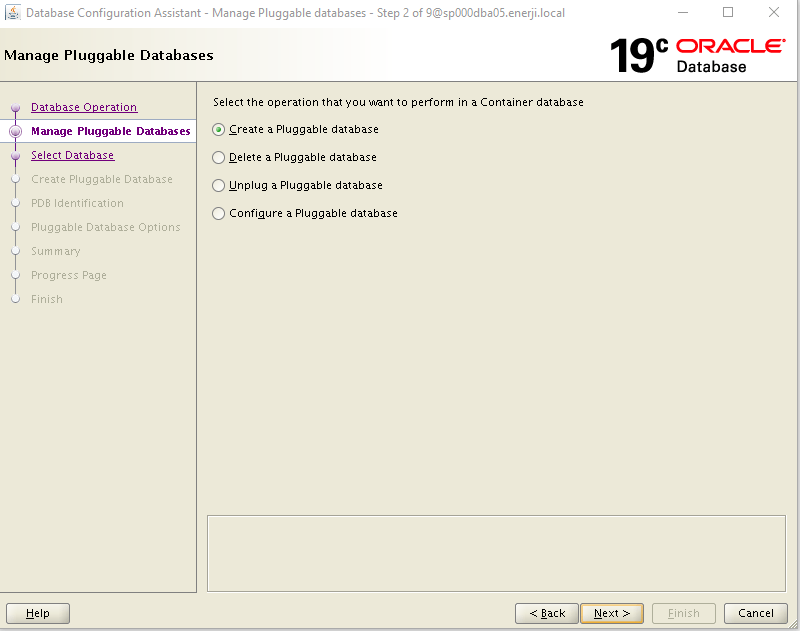The height and width of the screenshot is (631, 800).
Task: Click the 'Pluggable Database Options' step text
Action: (106, 227)
